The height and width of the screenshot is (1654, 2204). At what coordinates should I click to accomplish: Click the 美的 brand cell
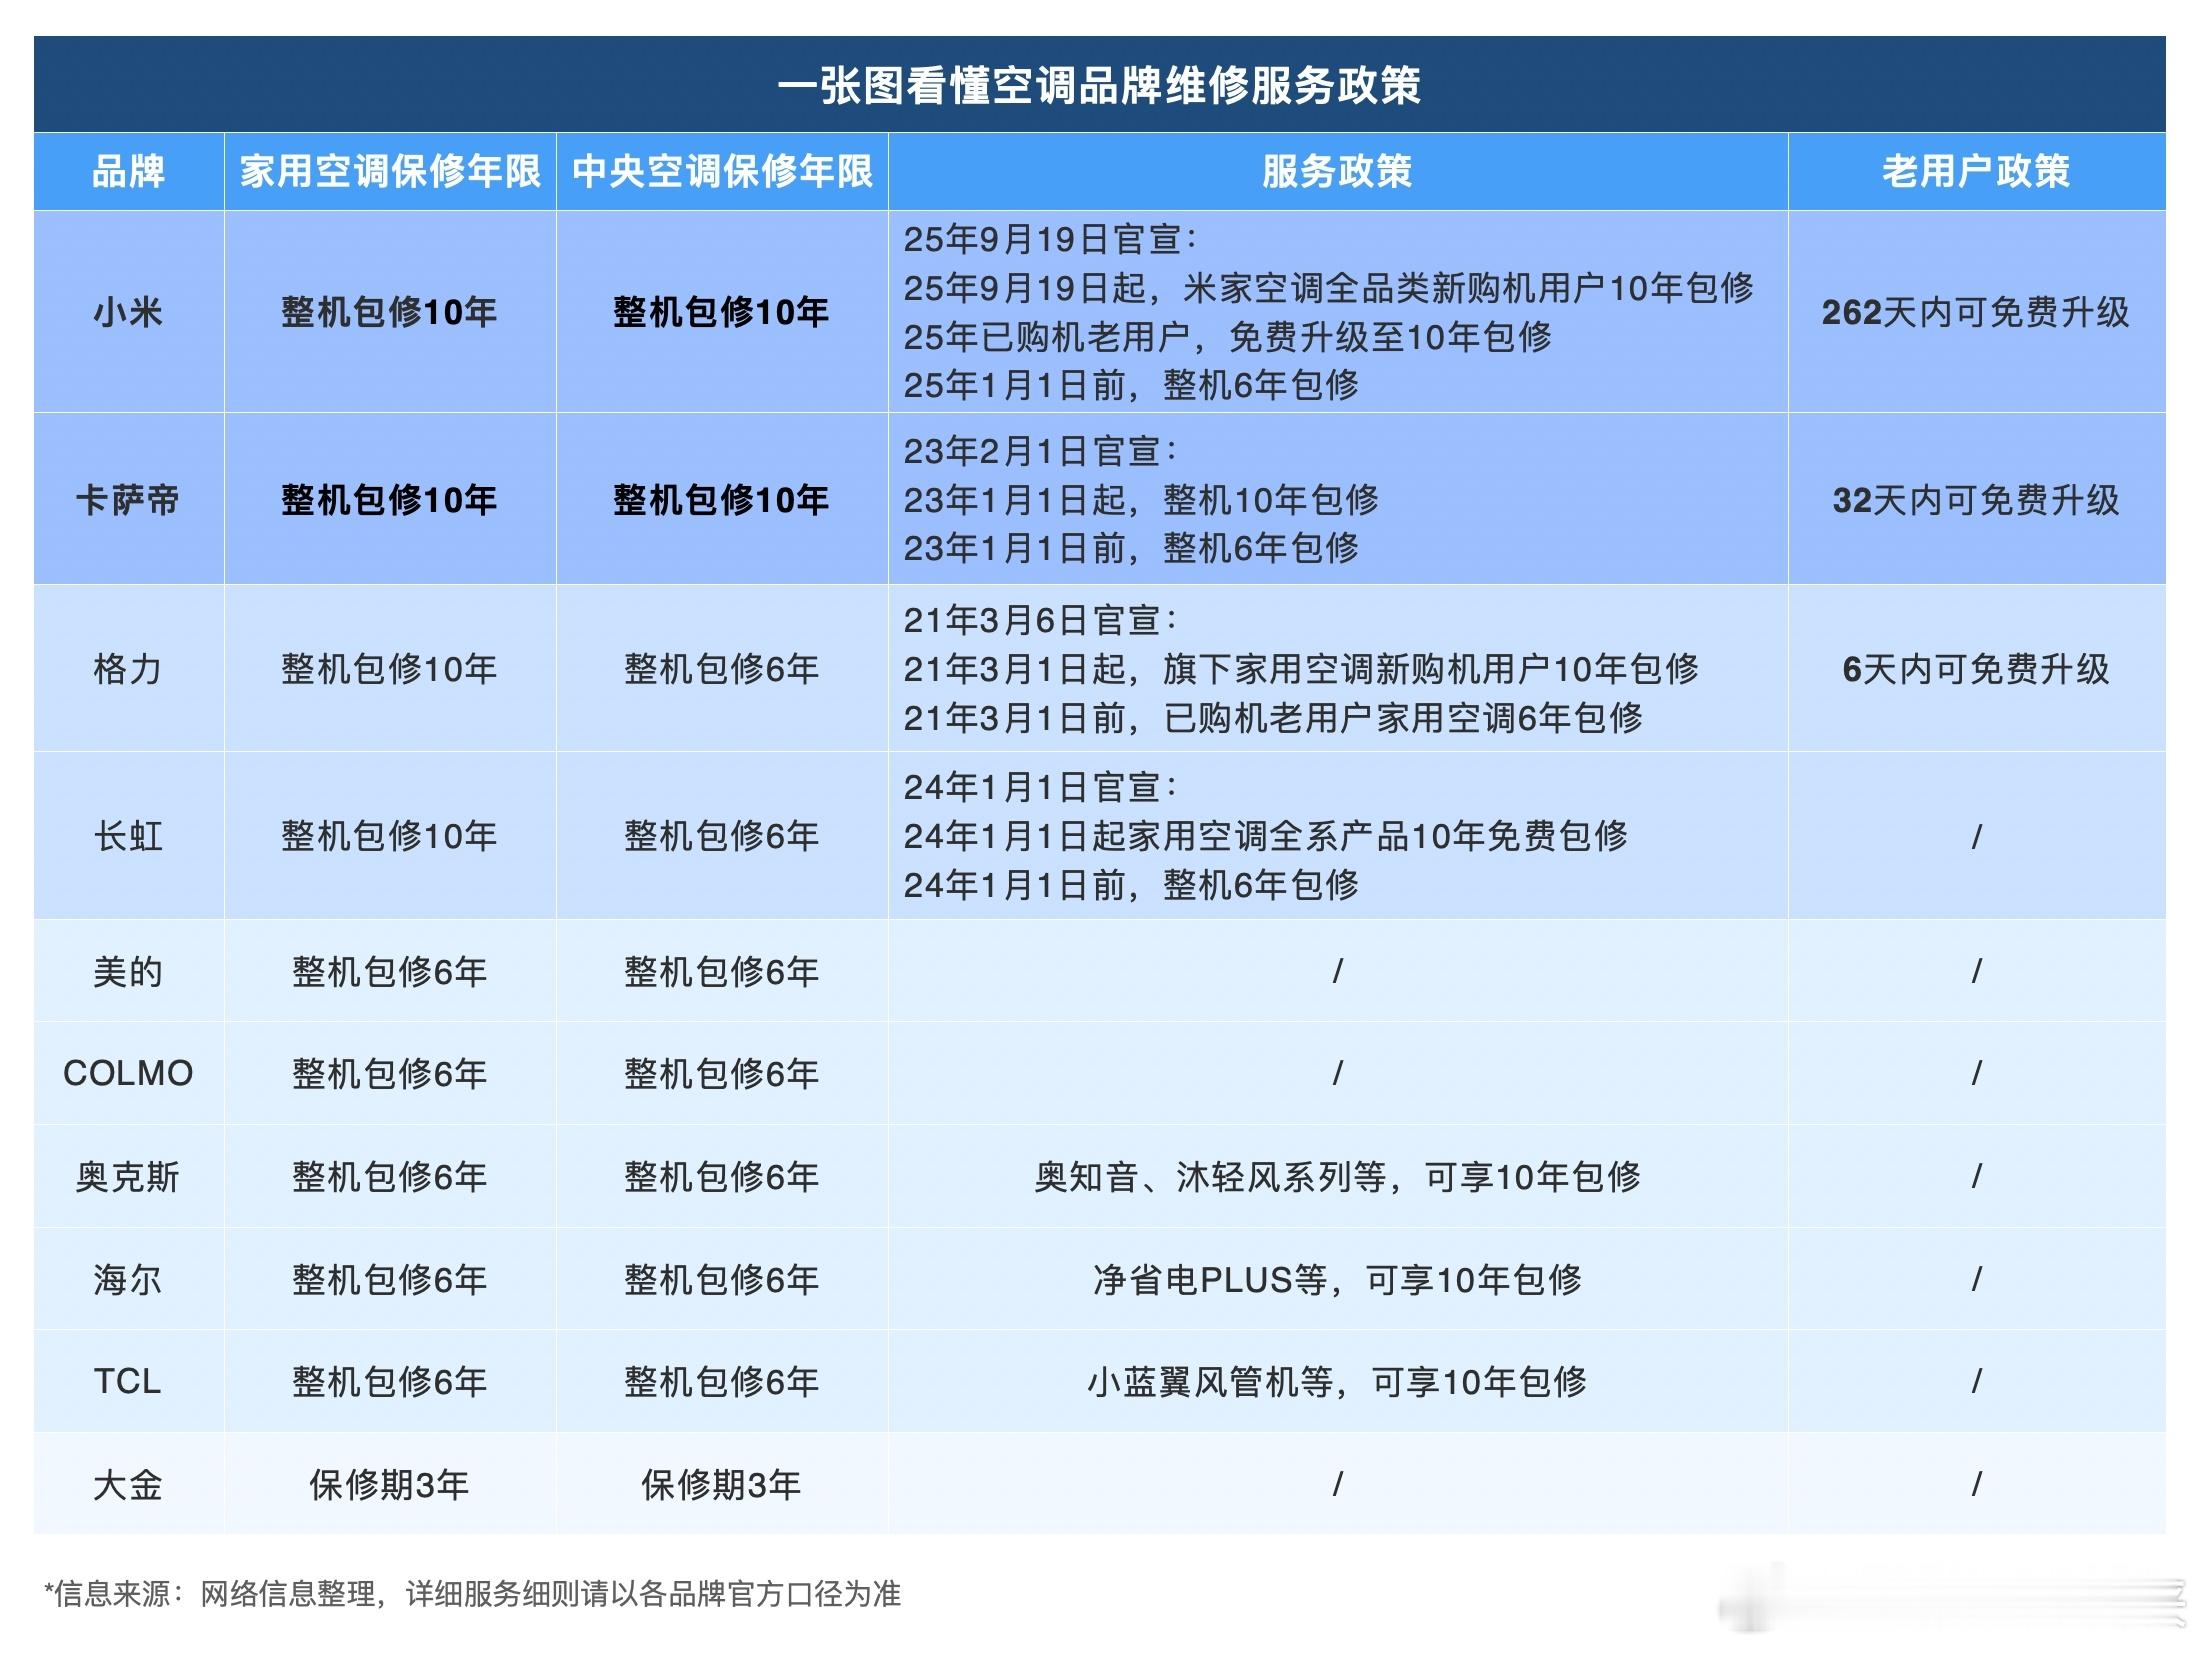click(x=128, y=971)
